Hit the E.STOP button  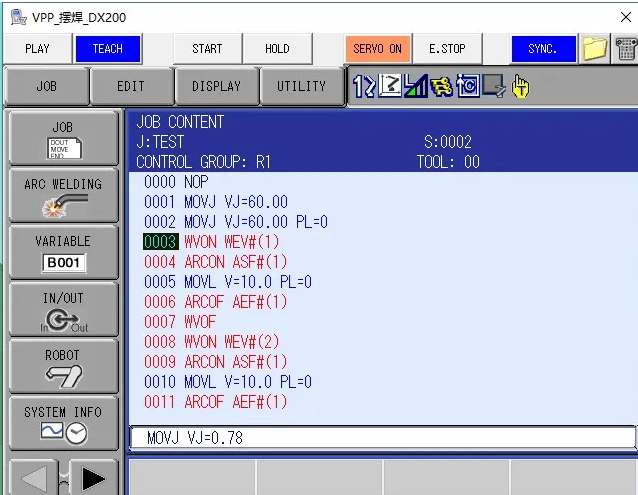[447, 49]
